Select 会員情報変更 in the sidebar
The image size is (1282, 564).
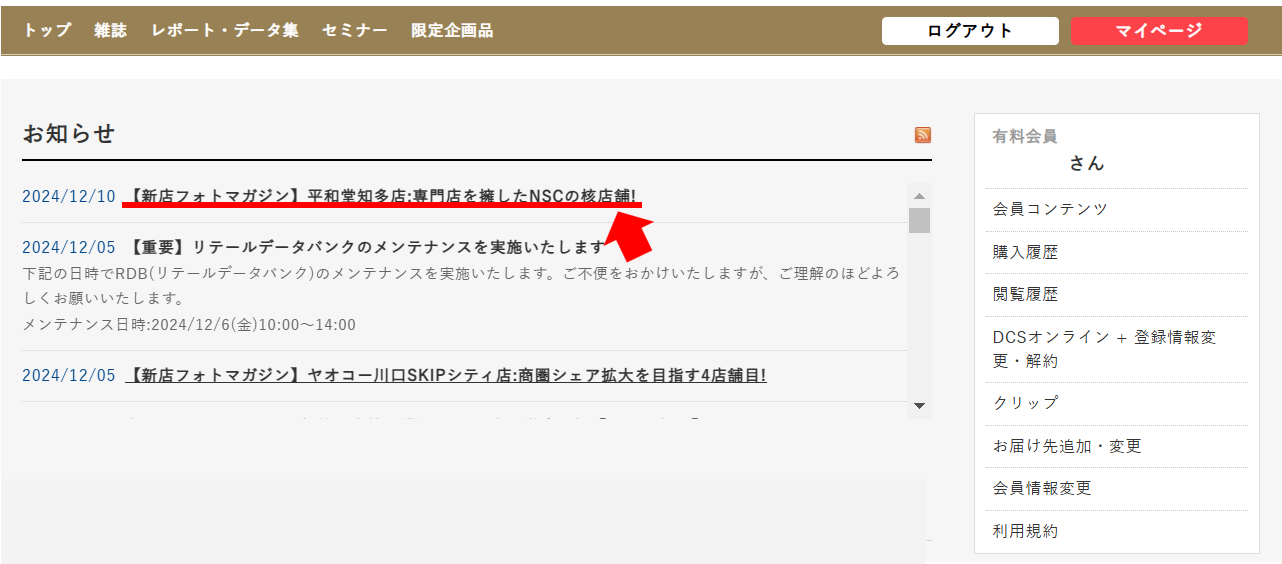pyautogui.click(x=1042, y=488)
